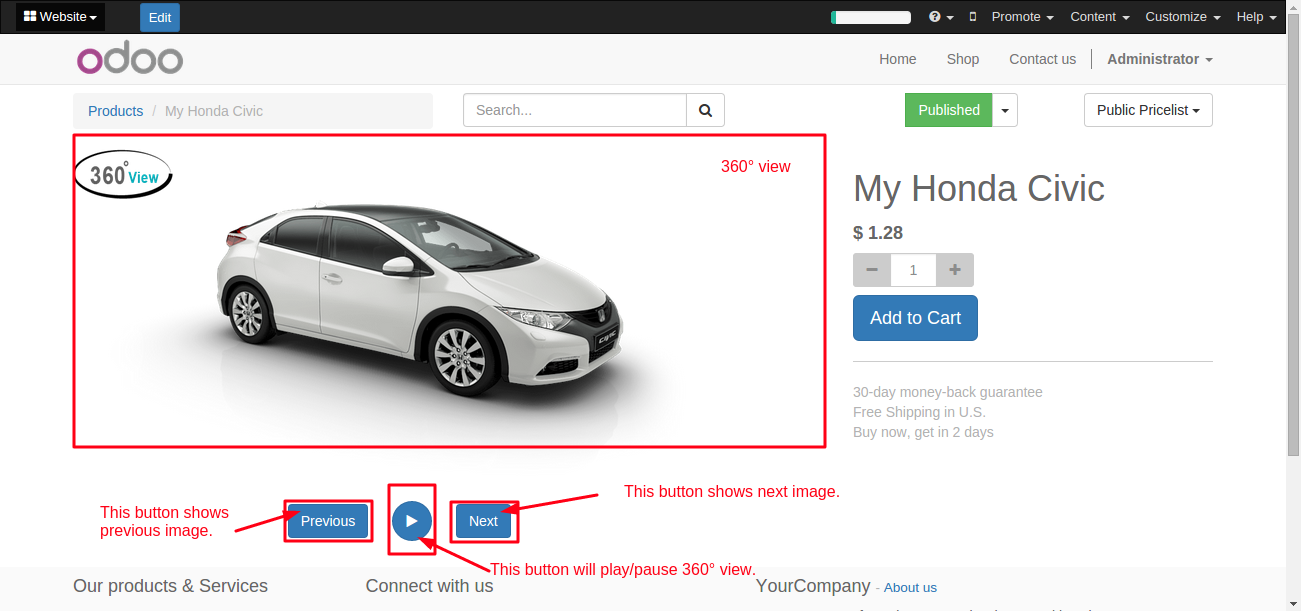Open the question mark help icon menu
Viewport: 1301px width, 611px height.
(x=940, y=17)
